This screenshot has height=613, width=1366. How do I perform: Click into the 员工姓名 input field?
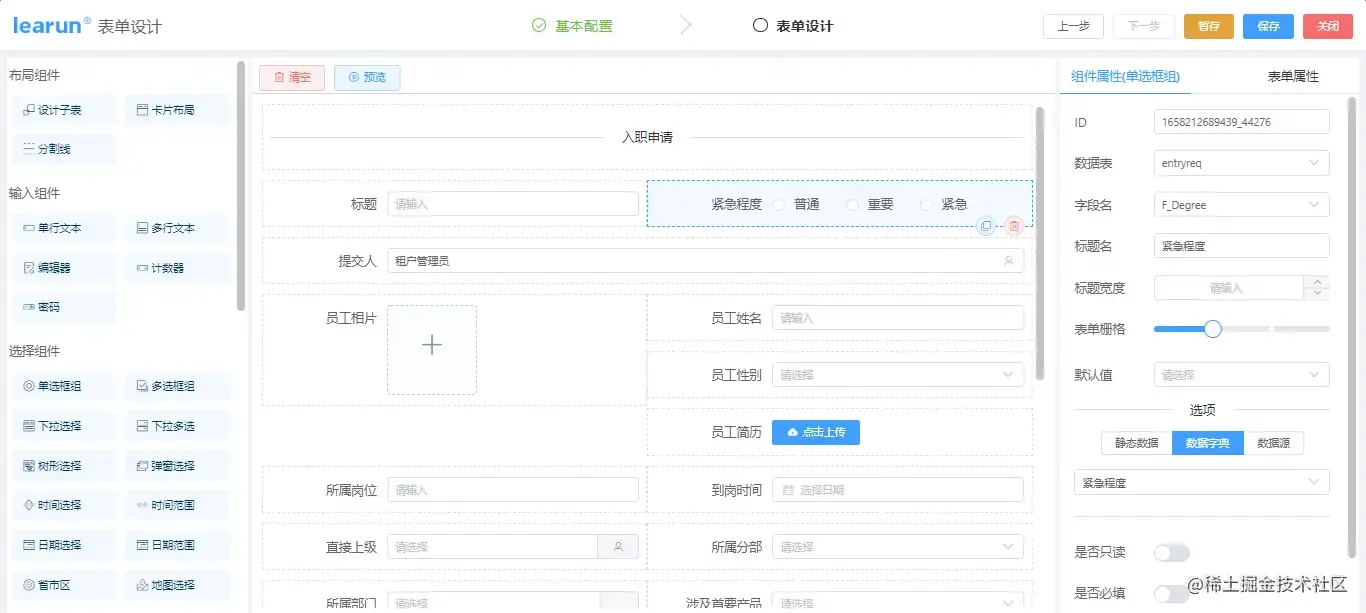pyautogui.click(x=898, y=318)
